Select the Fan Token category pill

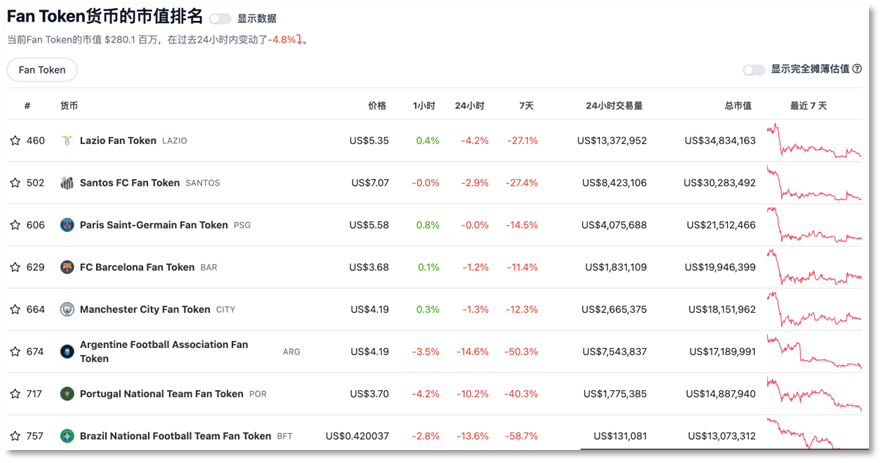(x=42, y=70)
